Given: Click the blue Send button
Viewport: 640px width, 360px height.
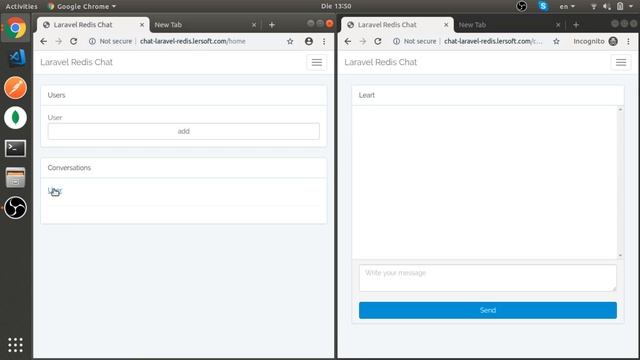Looking at the screenshot, I should point(488,310).
